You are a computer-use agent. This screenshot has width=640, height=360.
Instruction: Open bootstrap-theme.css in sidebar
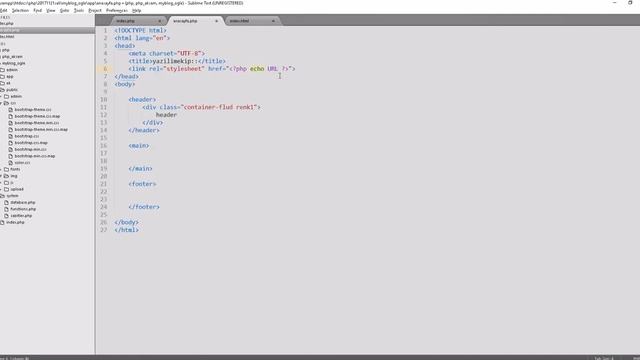pos(33,109)
